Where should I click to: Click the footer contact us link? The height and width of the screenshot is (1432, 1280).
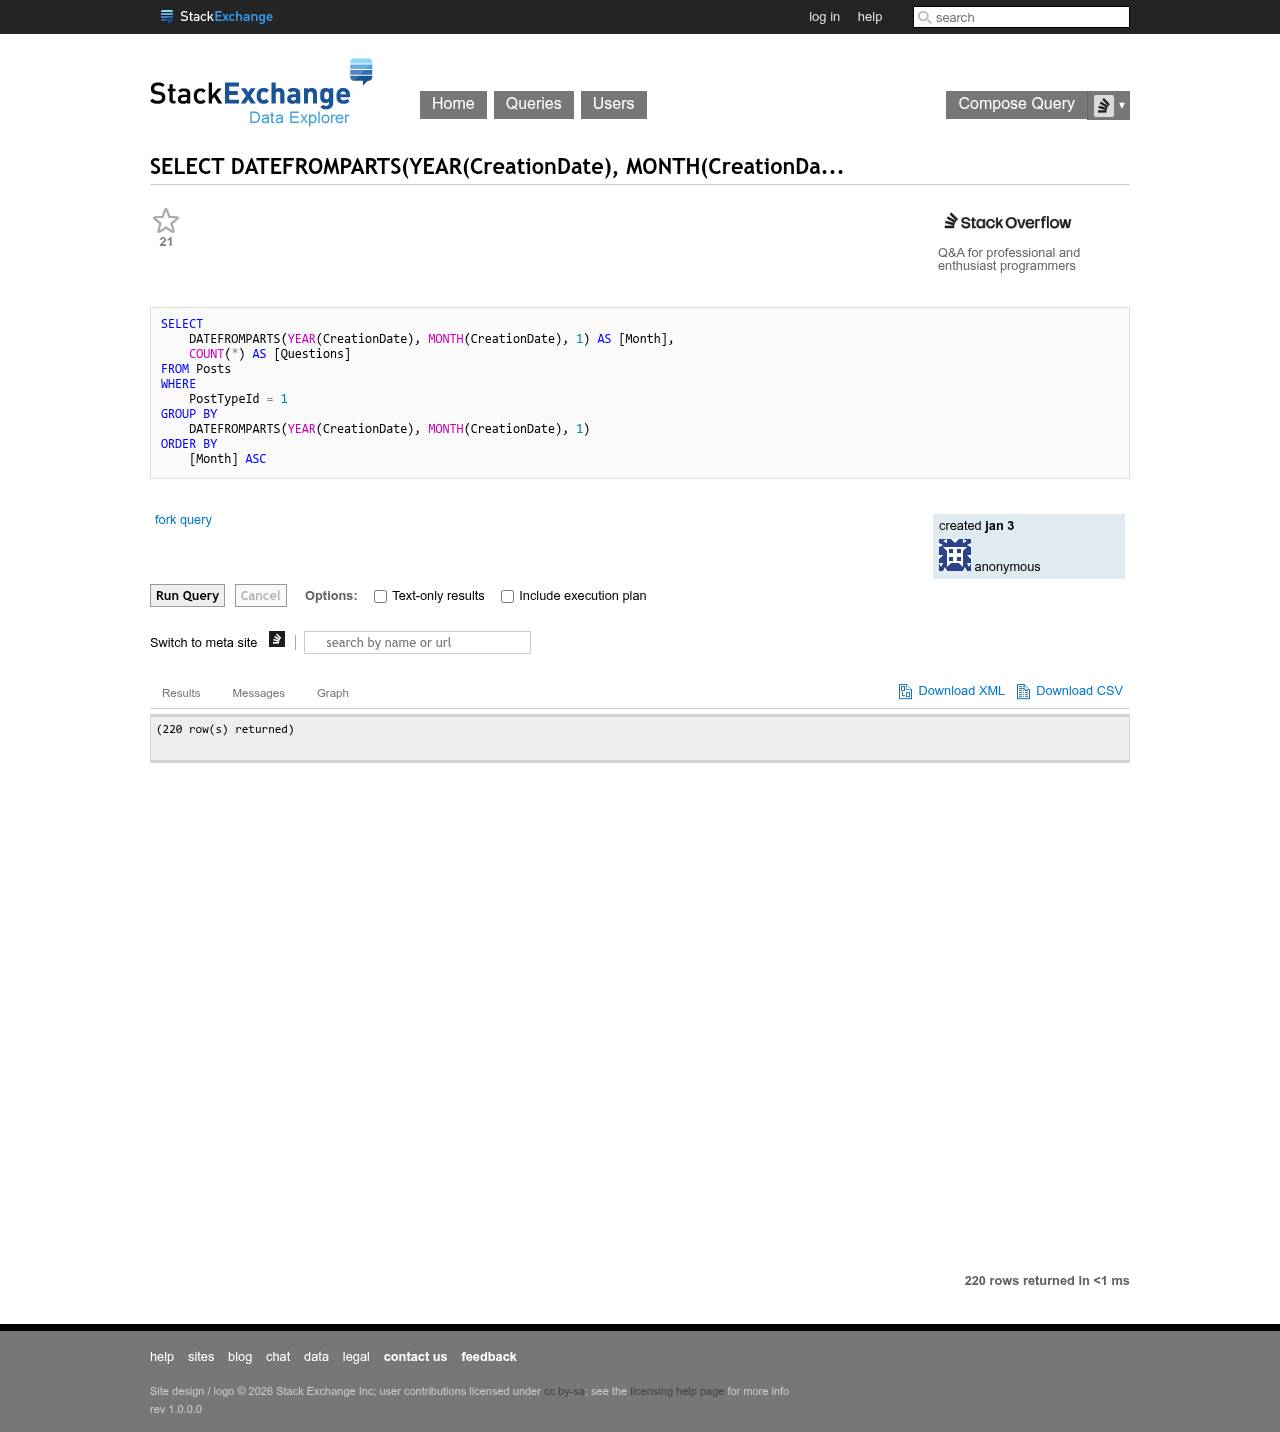tap(415, 1357)
